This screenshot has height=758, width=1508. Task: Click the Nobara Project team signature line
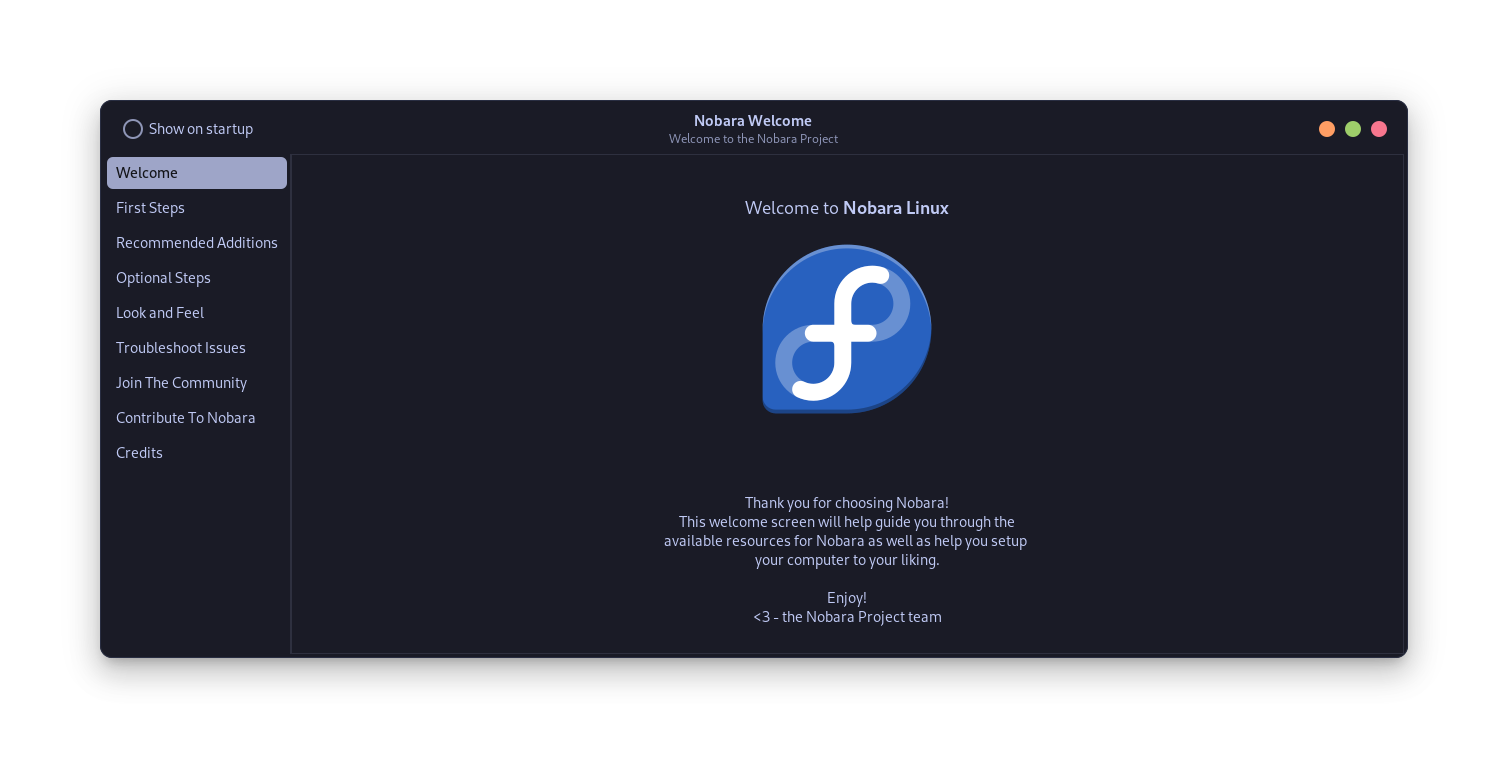click(x=847, y=616)
